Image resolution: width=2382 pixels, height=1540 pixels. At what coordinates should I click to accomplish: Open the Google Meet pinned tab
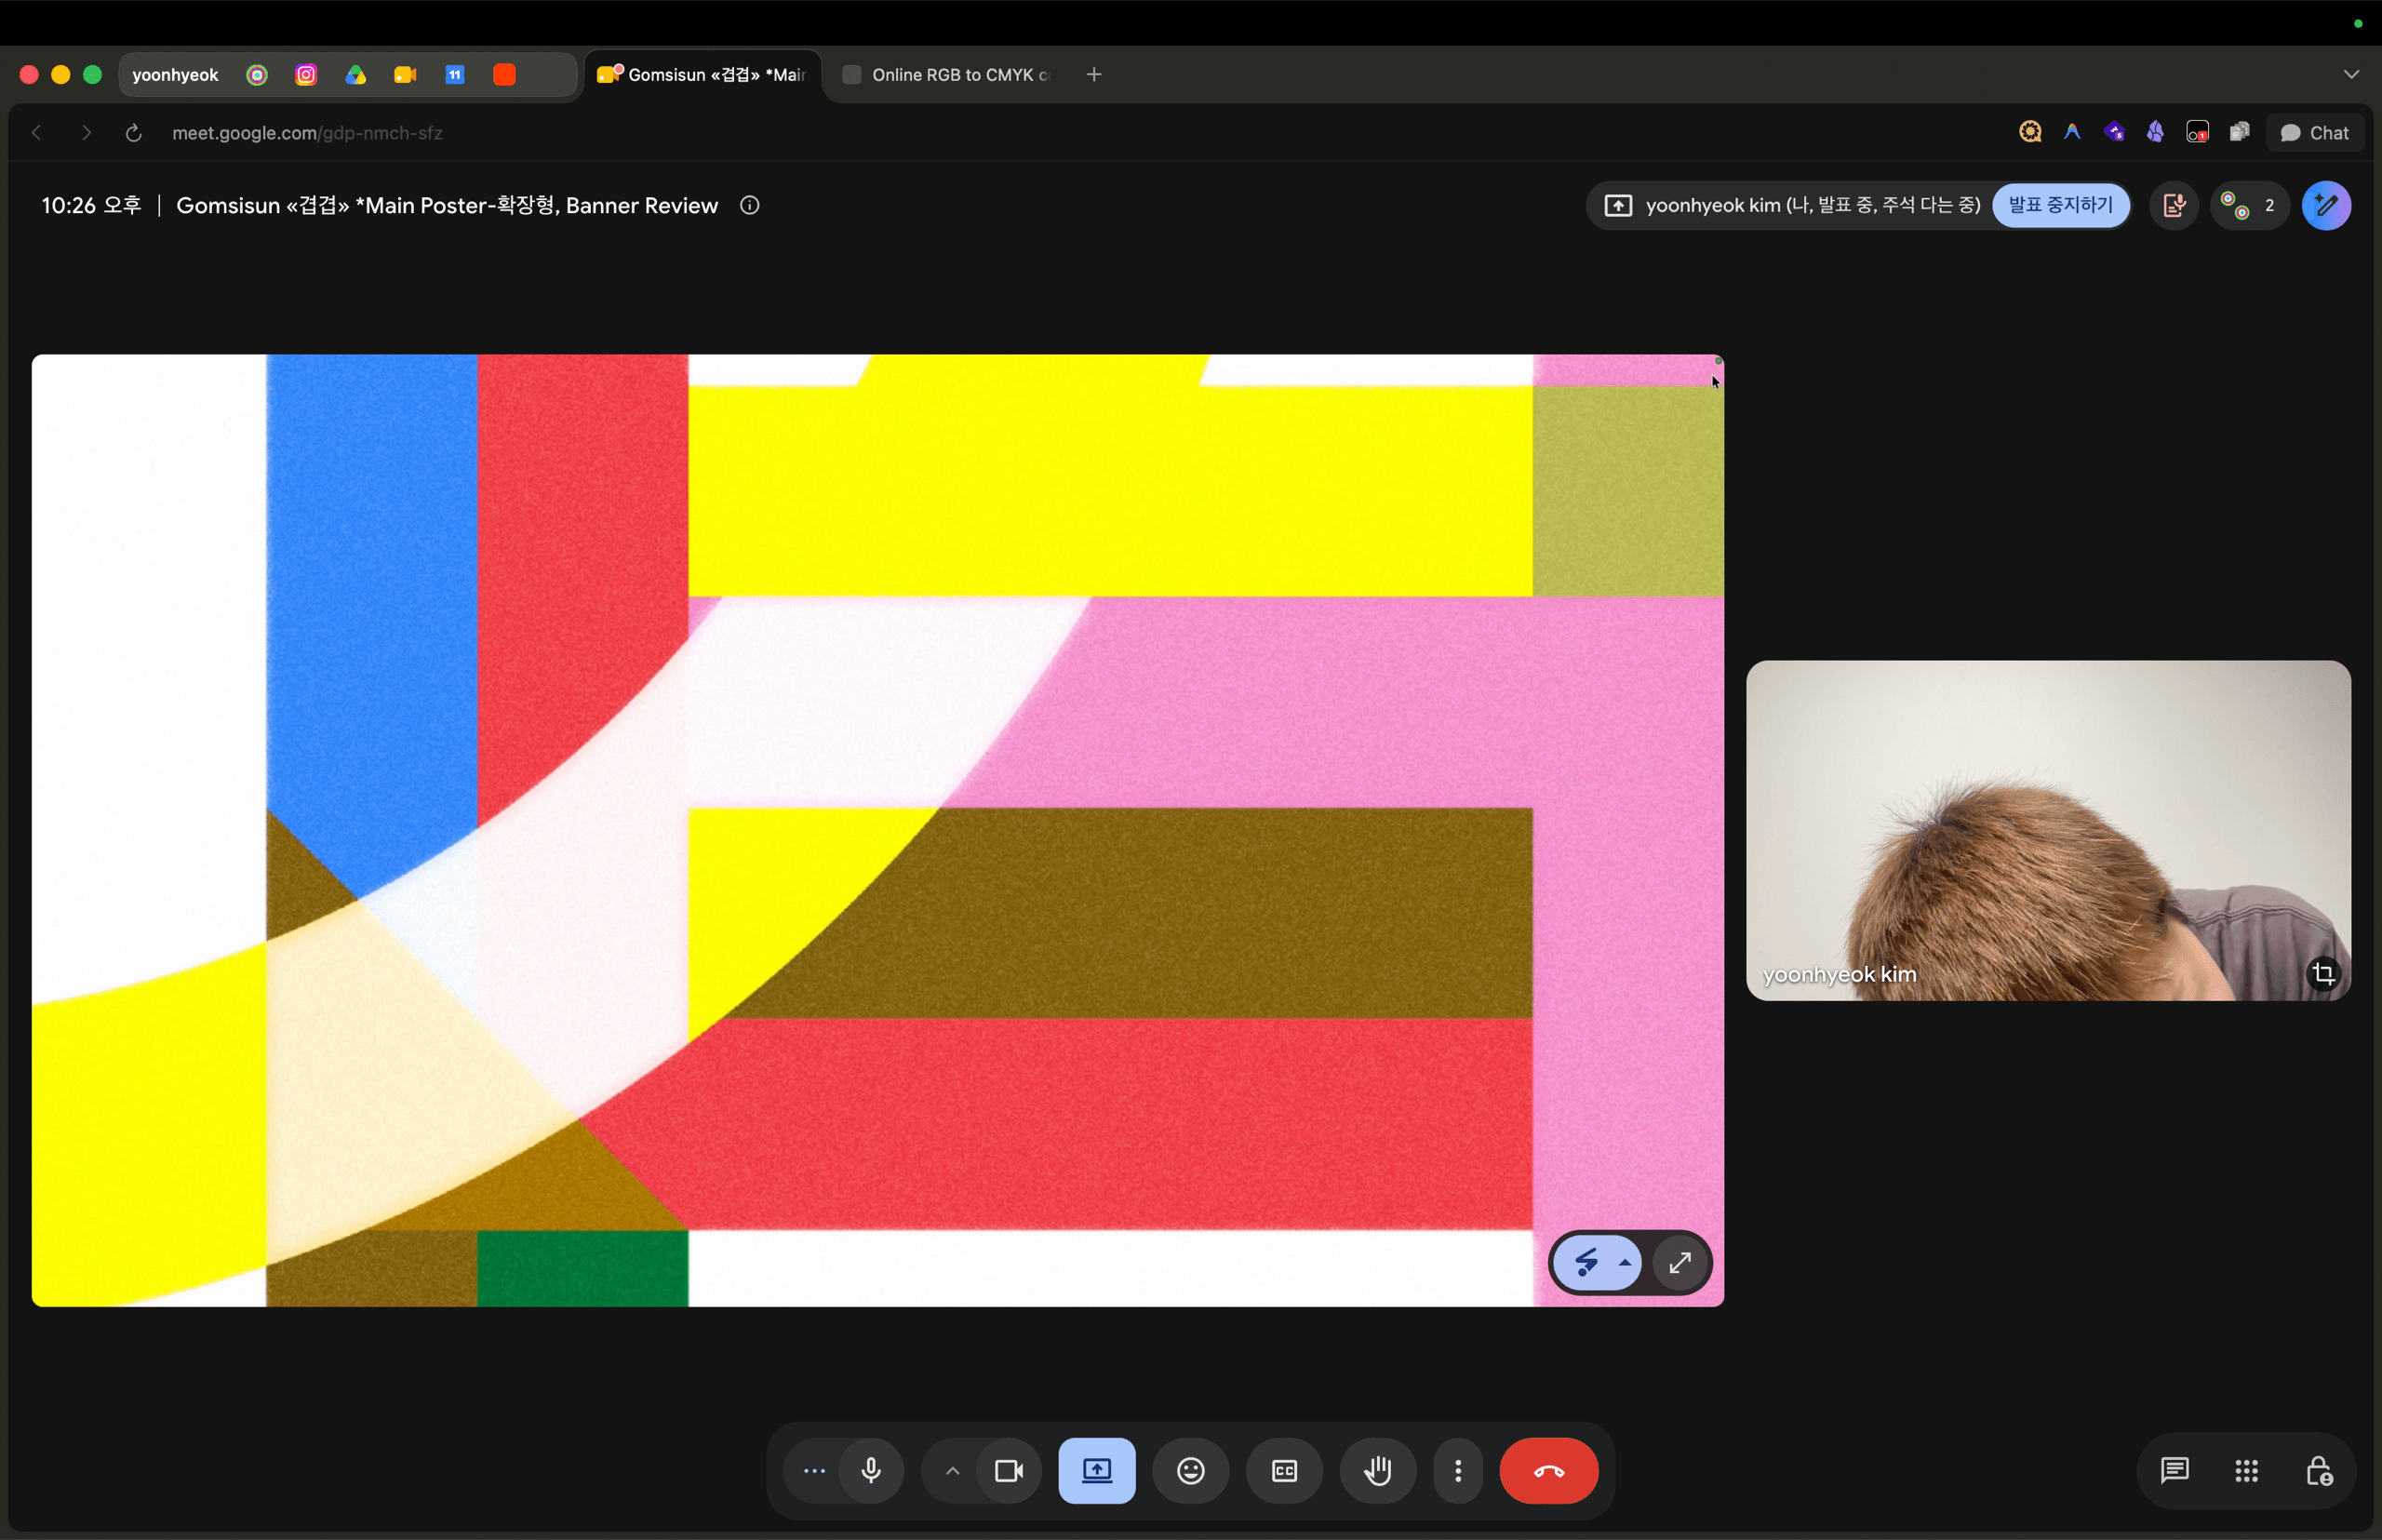405,75
